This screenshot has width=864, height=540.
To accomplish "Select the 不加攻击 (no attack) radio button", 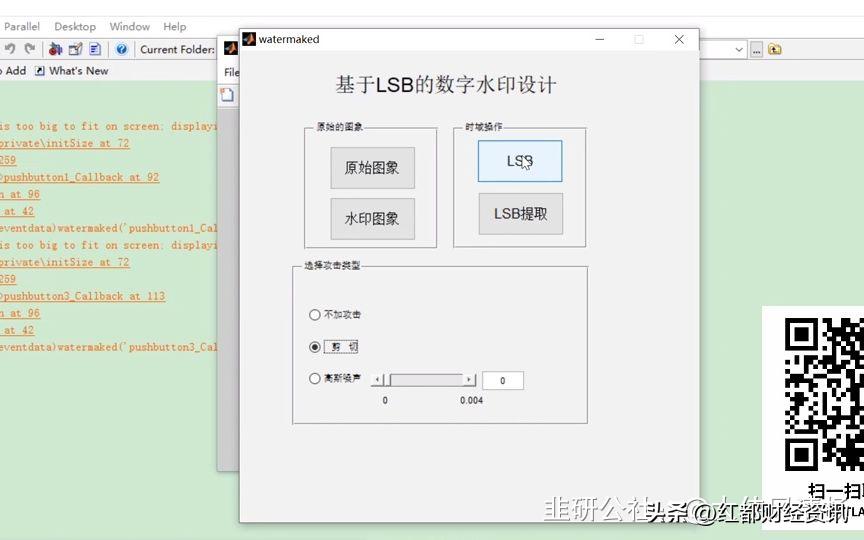I will pyautogui.click(x=314, y=315).
